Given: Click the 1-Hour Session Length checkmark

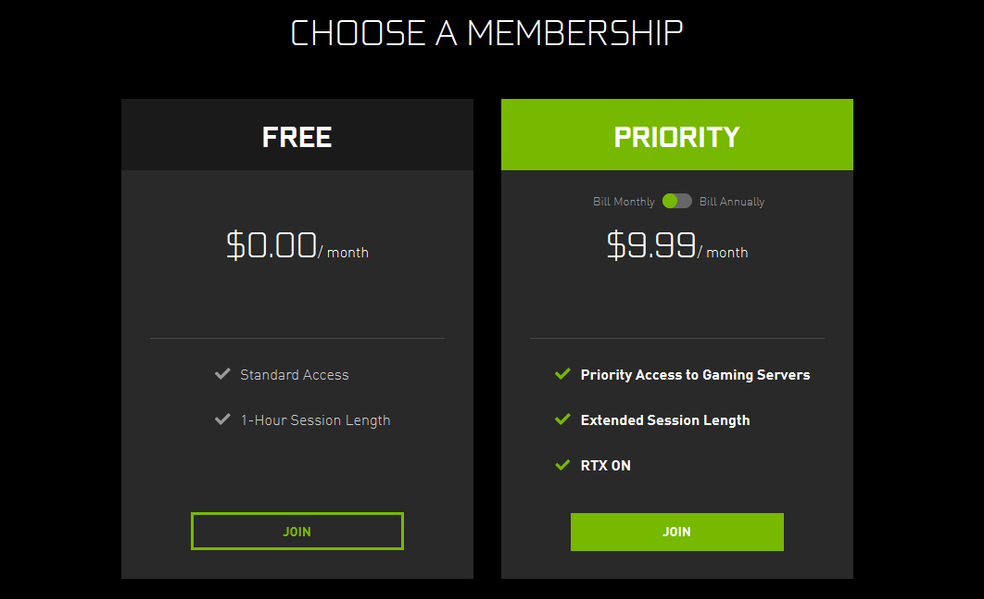Looking at the screenshot, I should coord(222,420).
